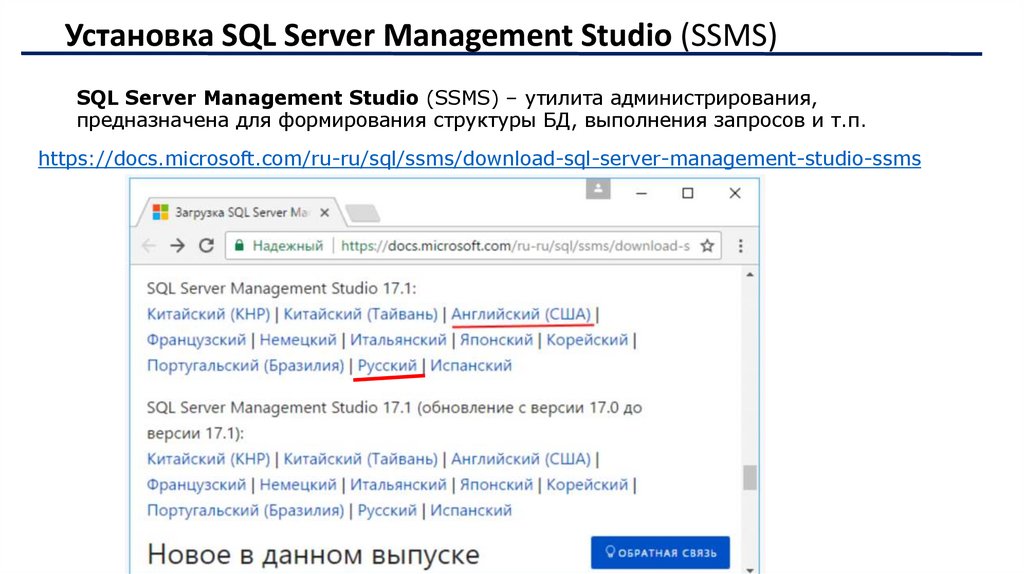Close the Chrome window

pyautogui.click(x=735, y=193)
